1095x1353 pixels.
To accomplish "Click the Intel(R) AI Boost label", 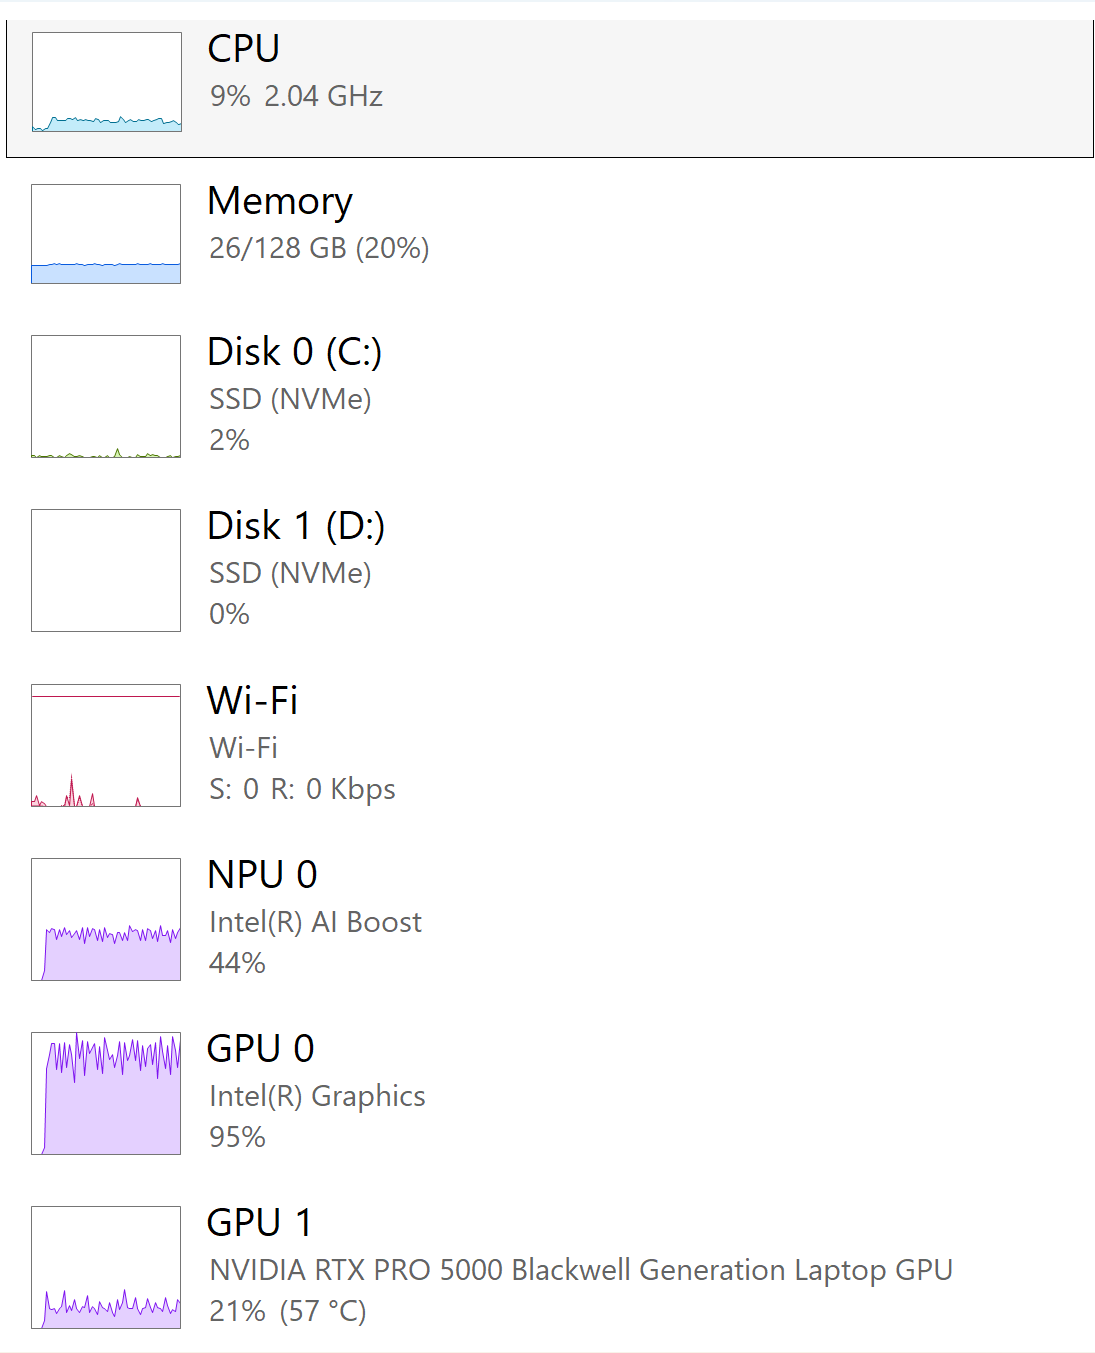I will (x=315, y=922).
